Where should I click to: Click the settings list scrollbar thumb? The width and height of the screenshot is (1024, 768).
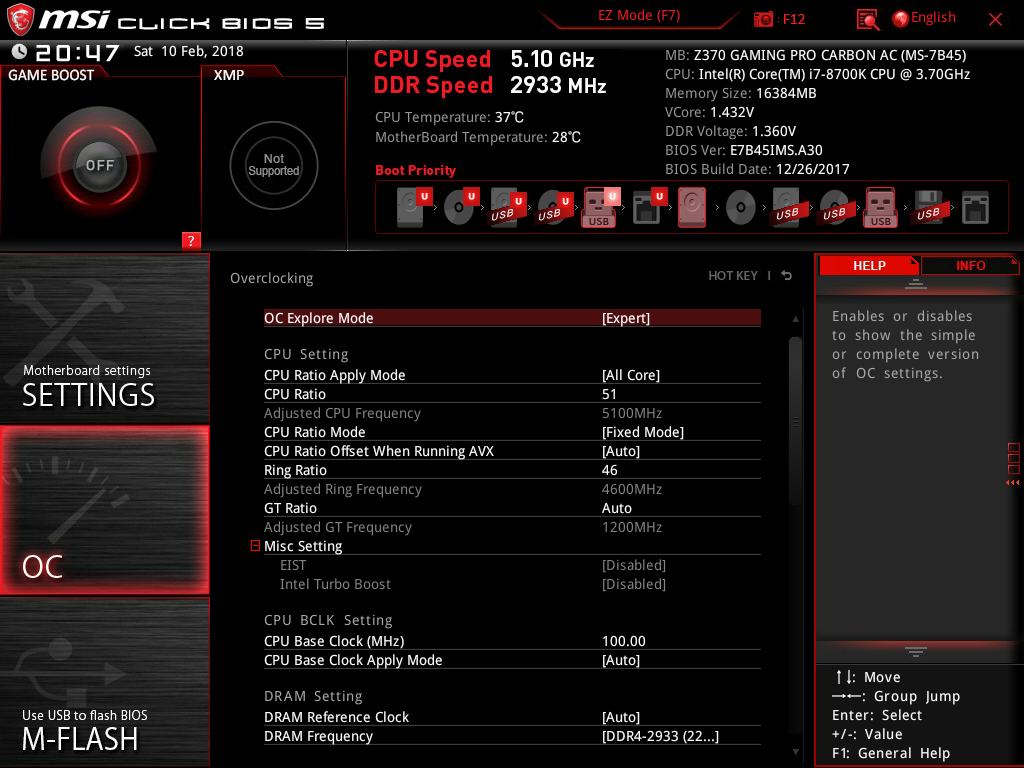[x=795, y=420]
